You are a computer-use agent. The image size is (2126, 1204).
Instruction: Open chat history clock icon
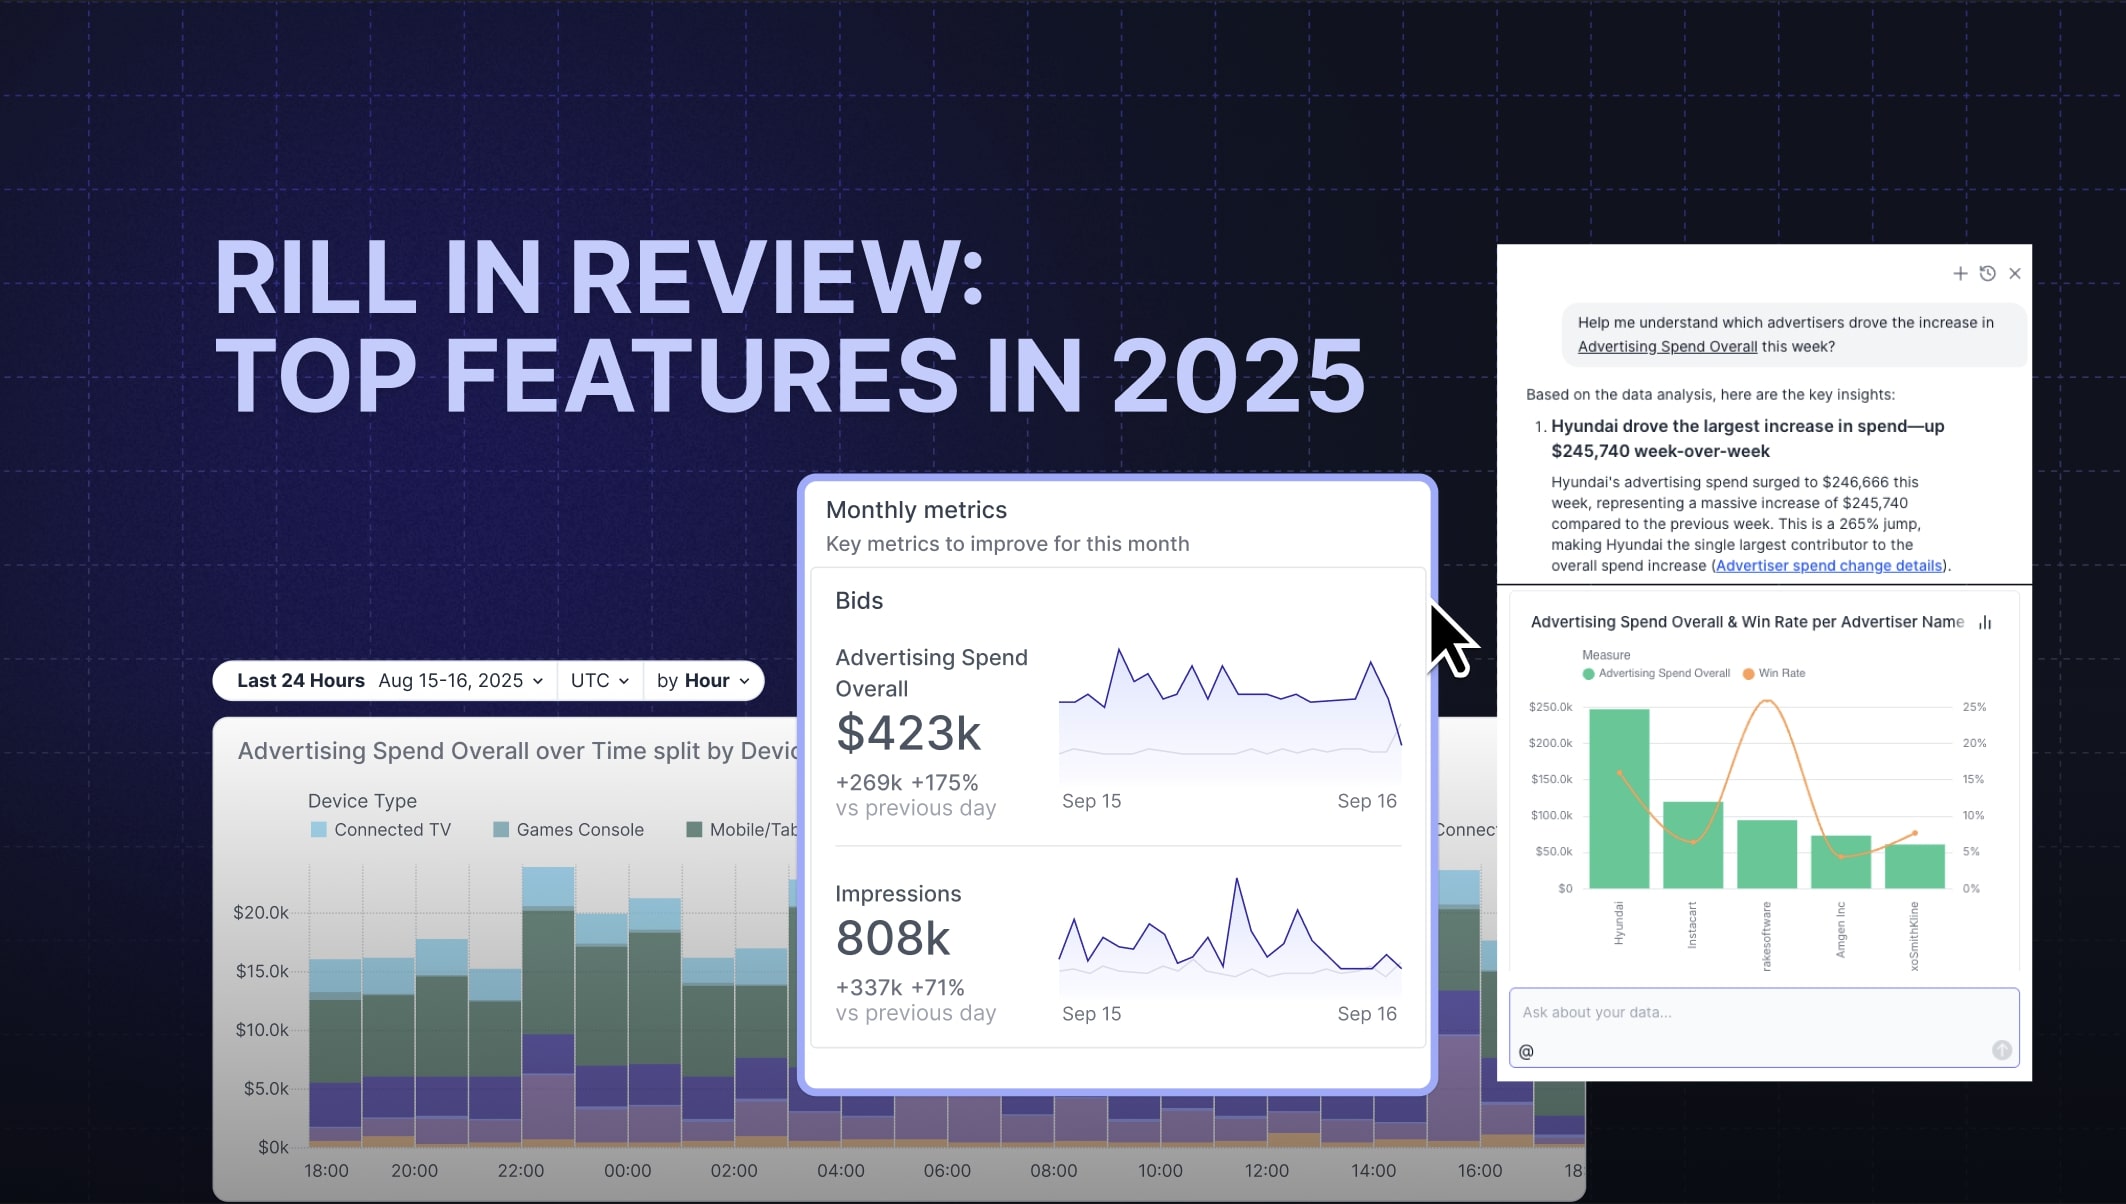click(x=1988, y=274)
